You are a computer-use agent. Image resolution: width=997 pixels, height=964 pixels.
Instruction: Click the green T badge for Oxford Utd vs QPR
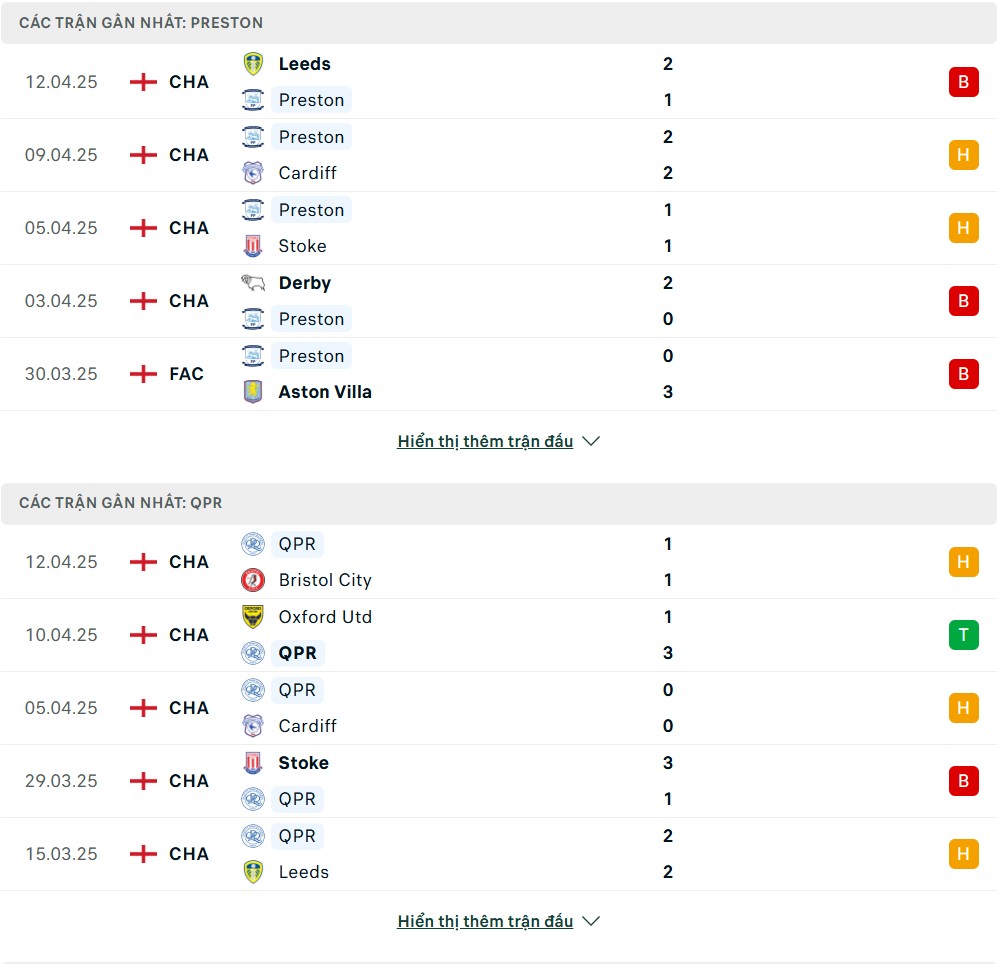coord(963,635)
